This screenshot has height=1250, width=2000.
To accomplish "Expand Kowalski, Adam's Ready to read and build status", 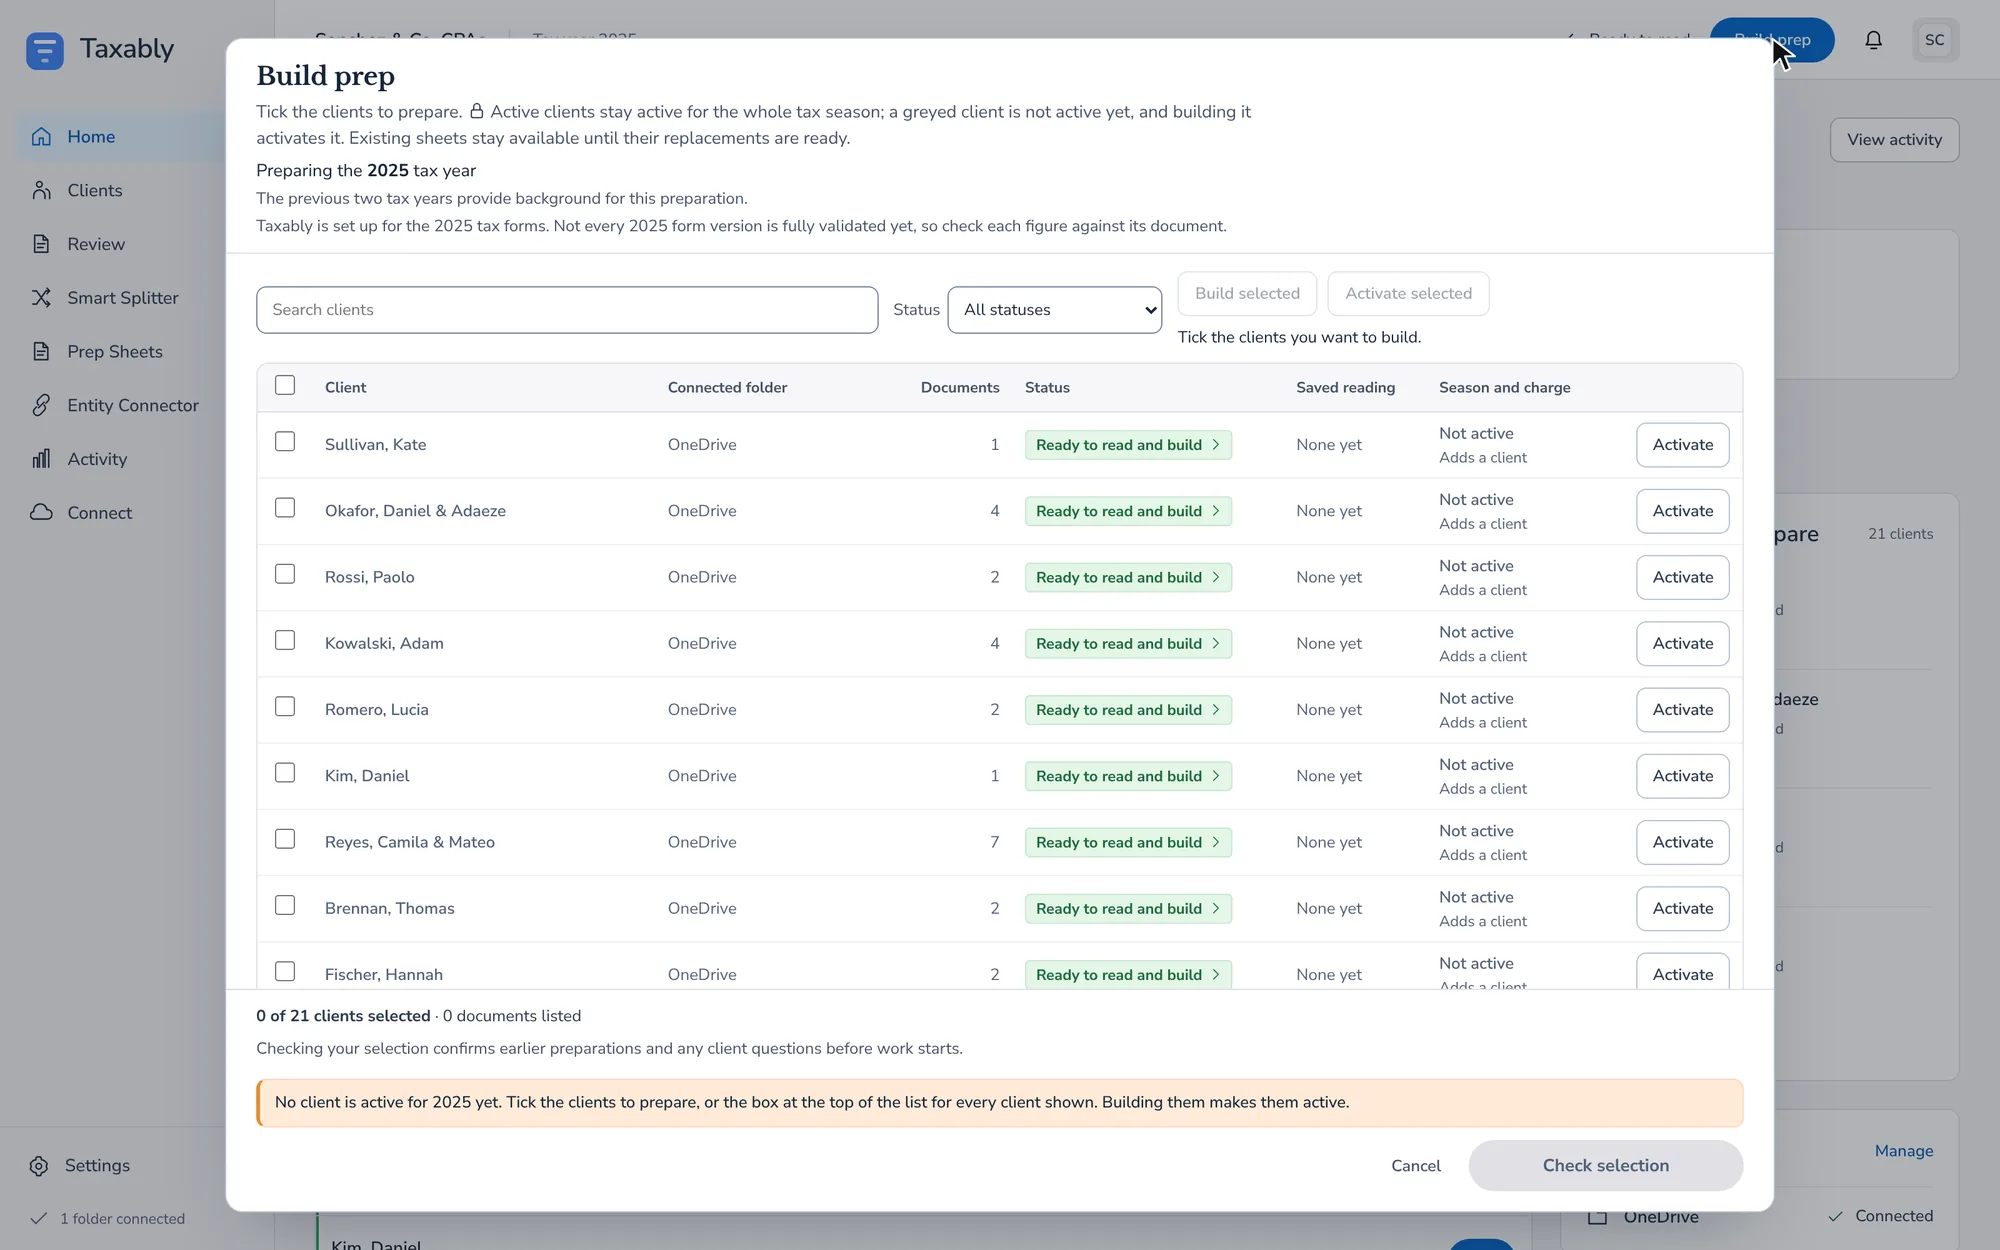I will click(1128, 644).
